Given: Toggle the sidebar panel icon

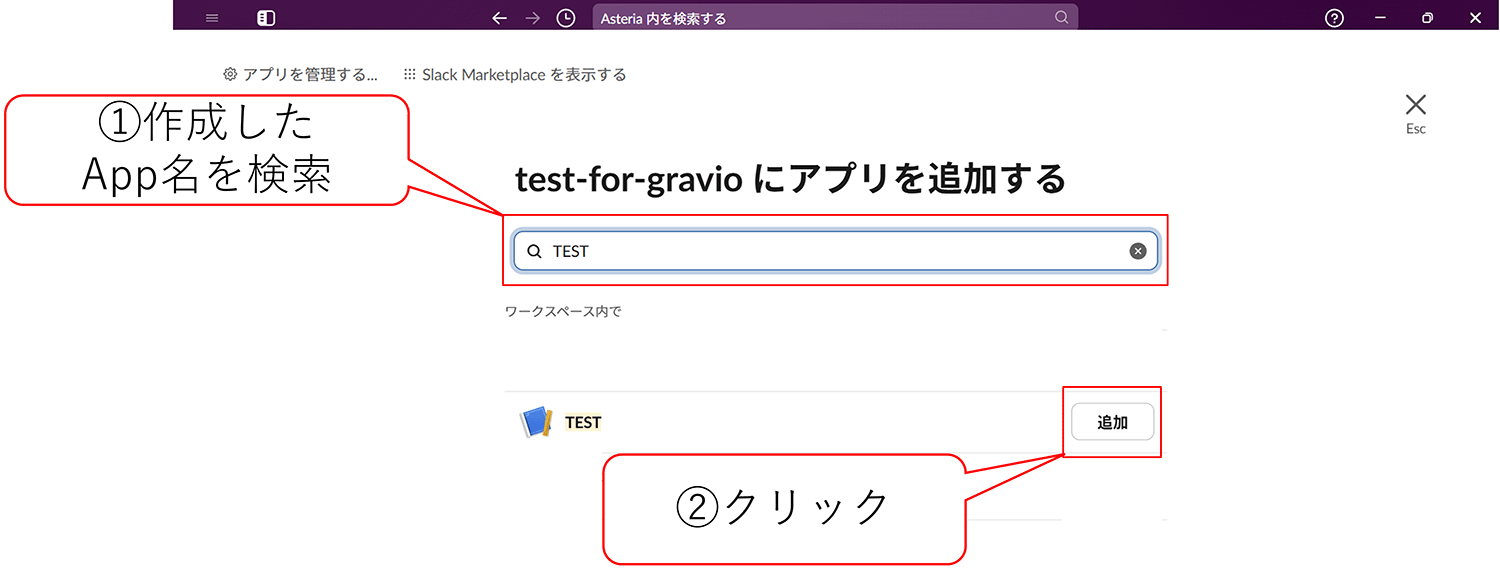Looking at the screenshot, I should click(266, 18).
